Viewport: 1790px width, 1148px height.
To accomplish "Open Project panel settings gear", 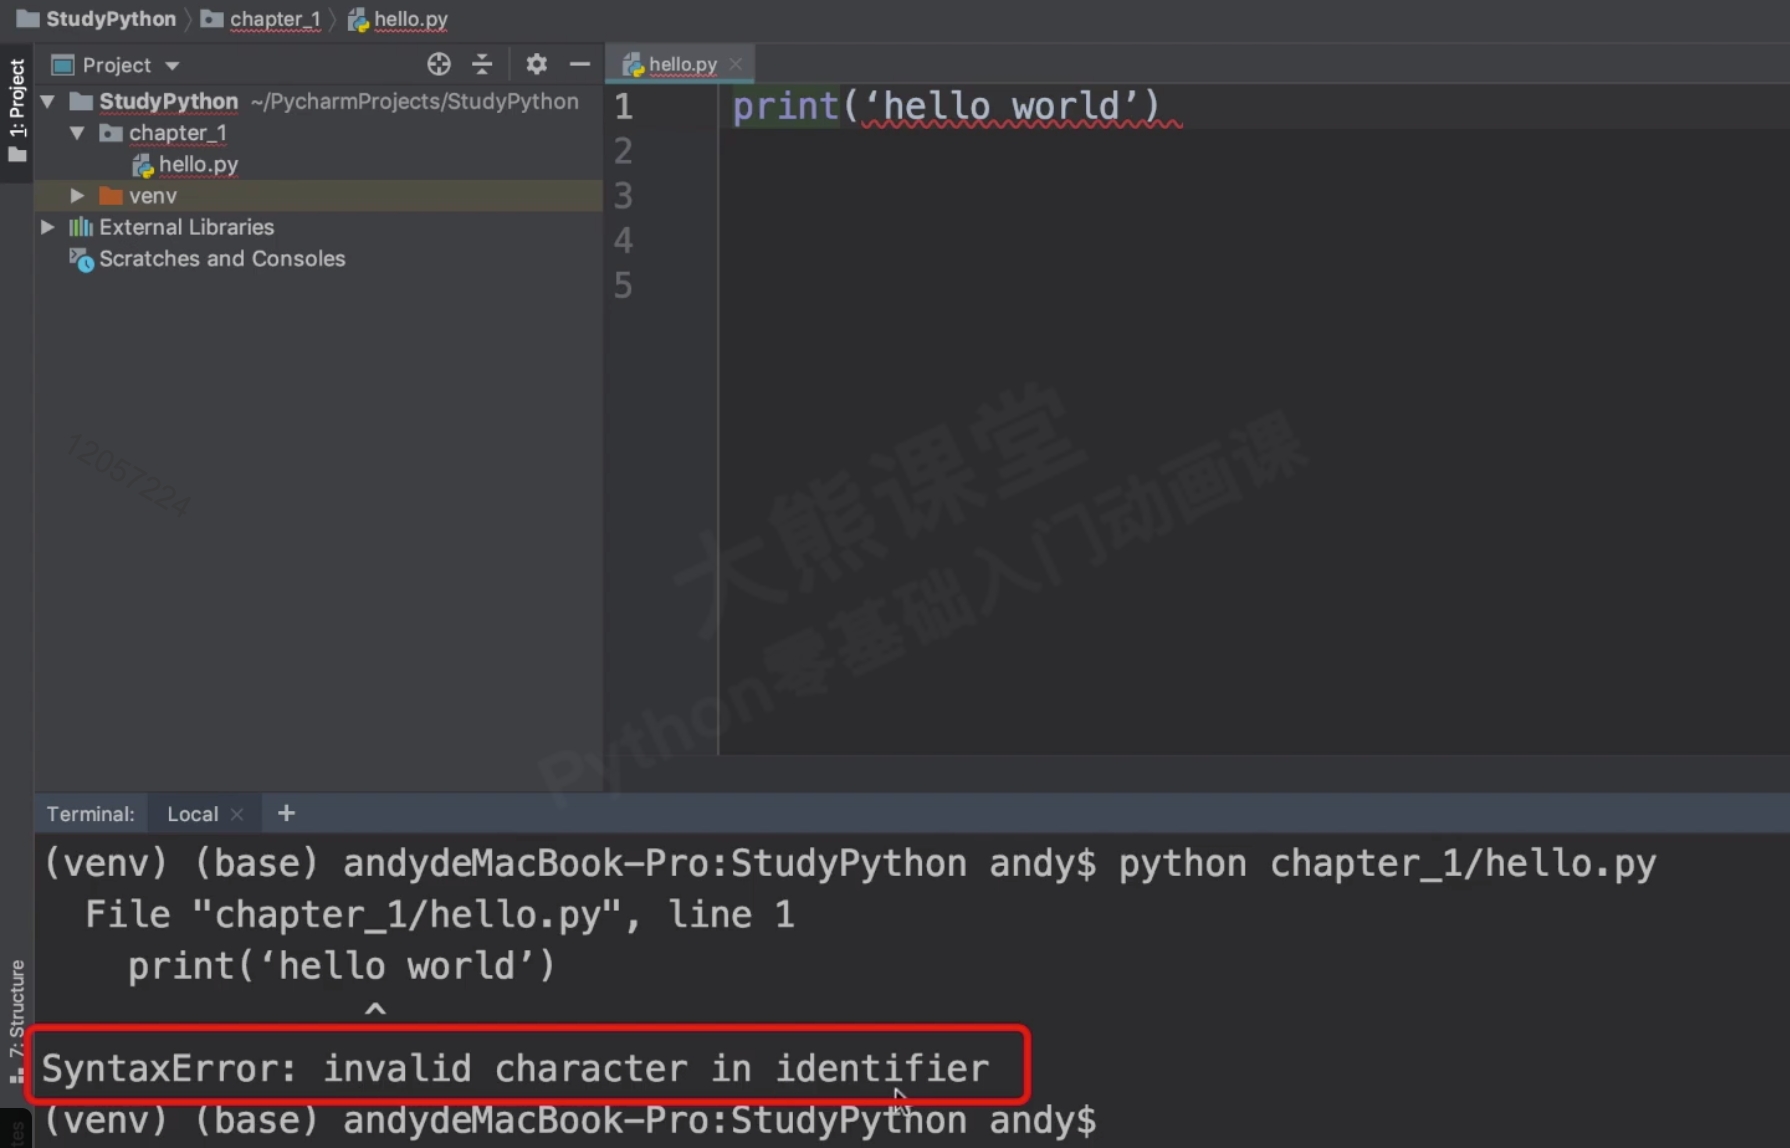I will click(536, 65).
